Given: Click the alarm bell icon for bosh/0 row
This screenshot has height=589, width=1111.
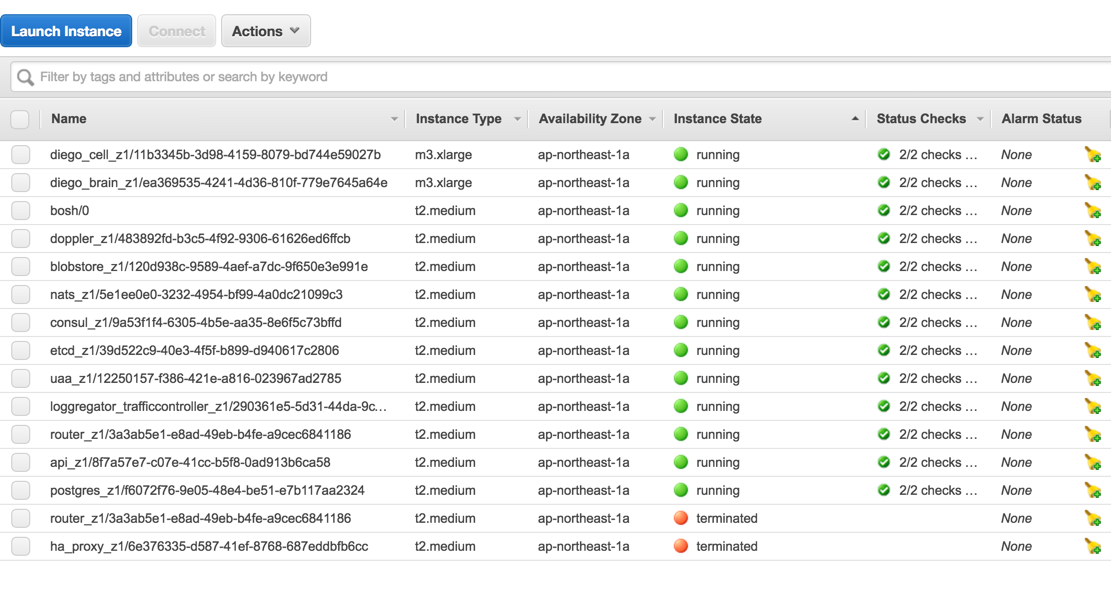Looking at the screenshot, I should [x=1093, y=211].
